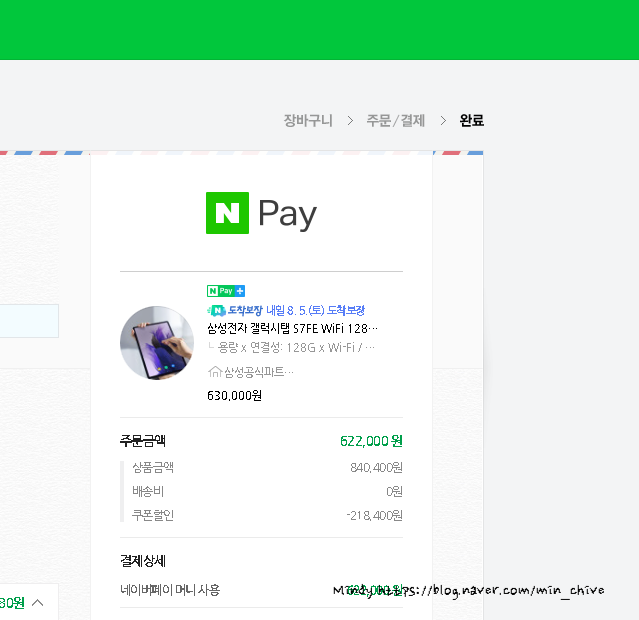Click the -218,400원 coupon discount value
This screenshot has width=639, height=620.
[375, 516]
